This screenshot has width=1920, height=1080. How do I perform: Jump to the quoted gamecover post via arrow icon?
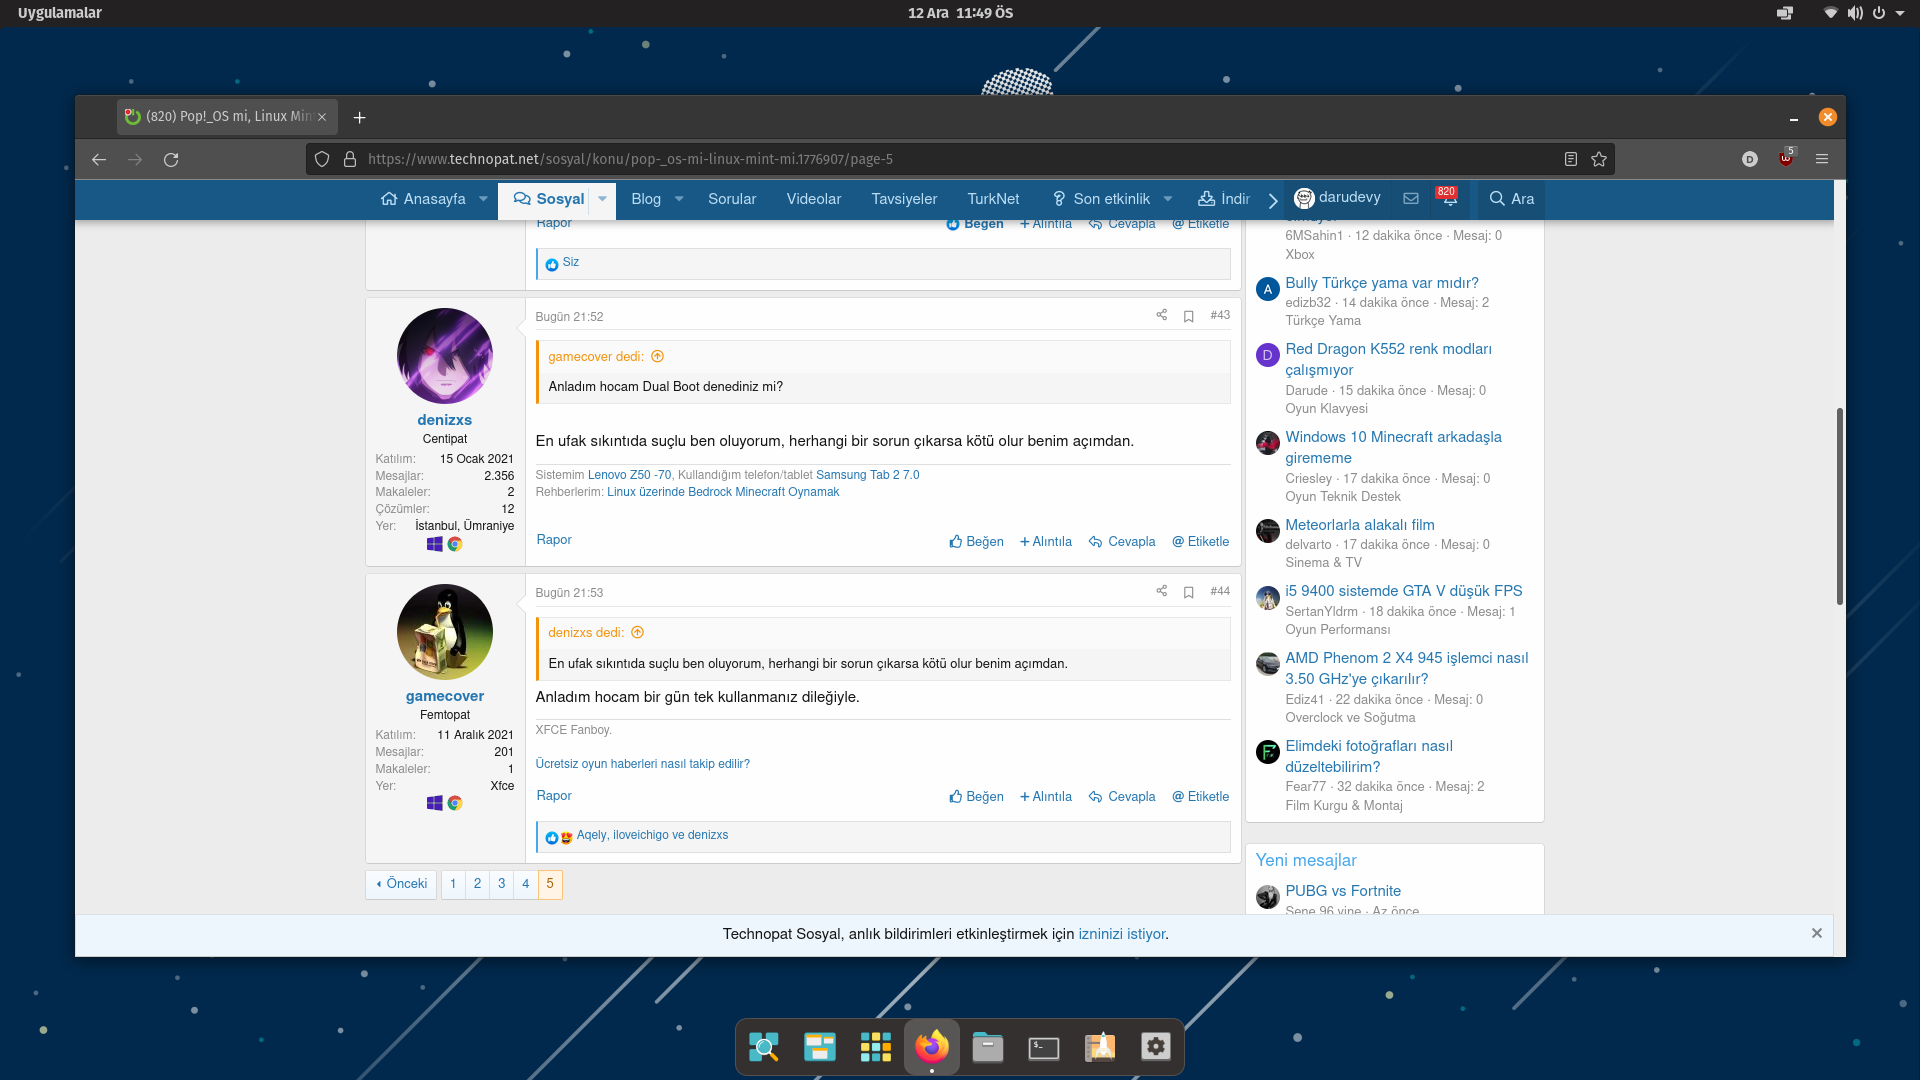658,357
